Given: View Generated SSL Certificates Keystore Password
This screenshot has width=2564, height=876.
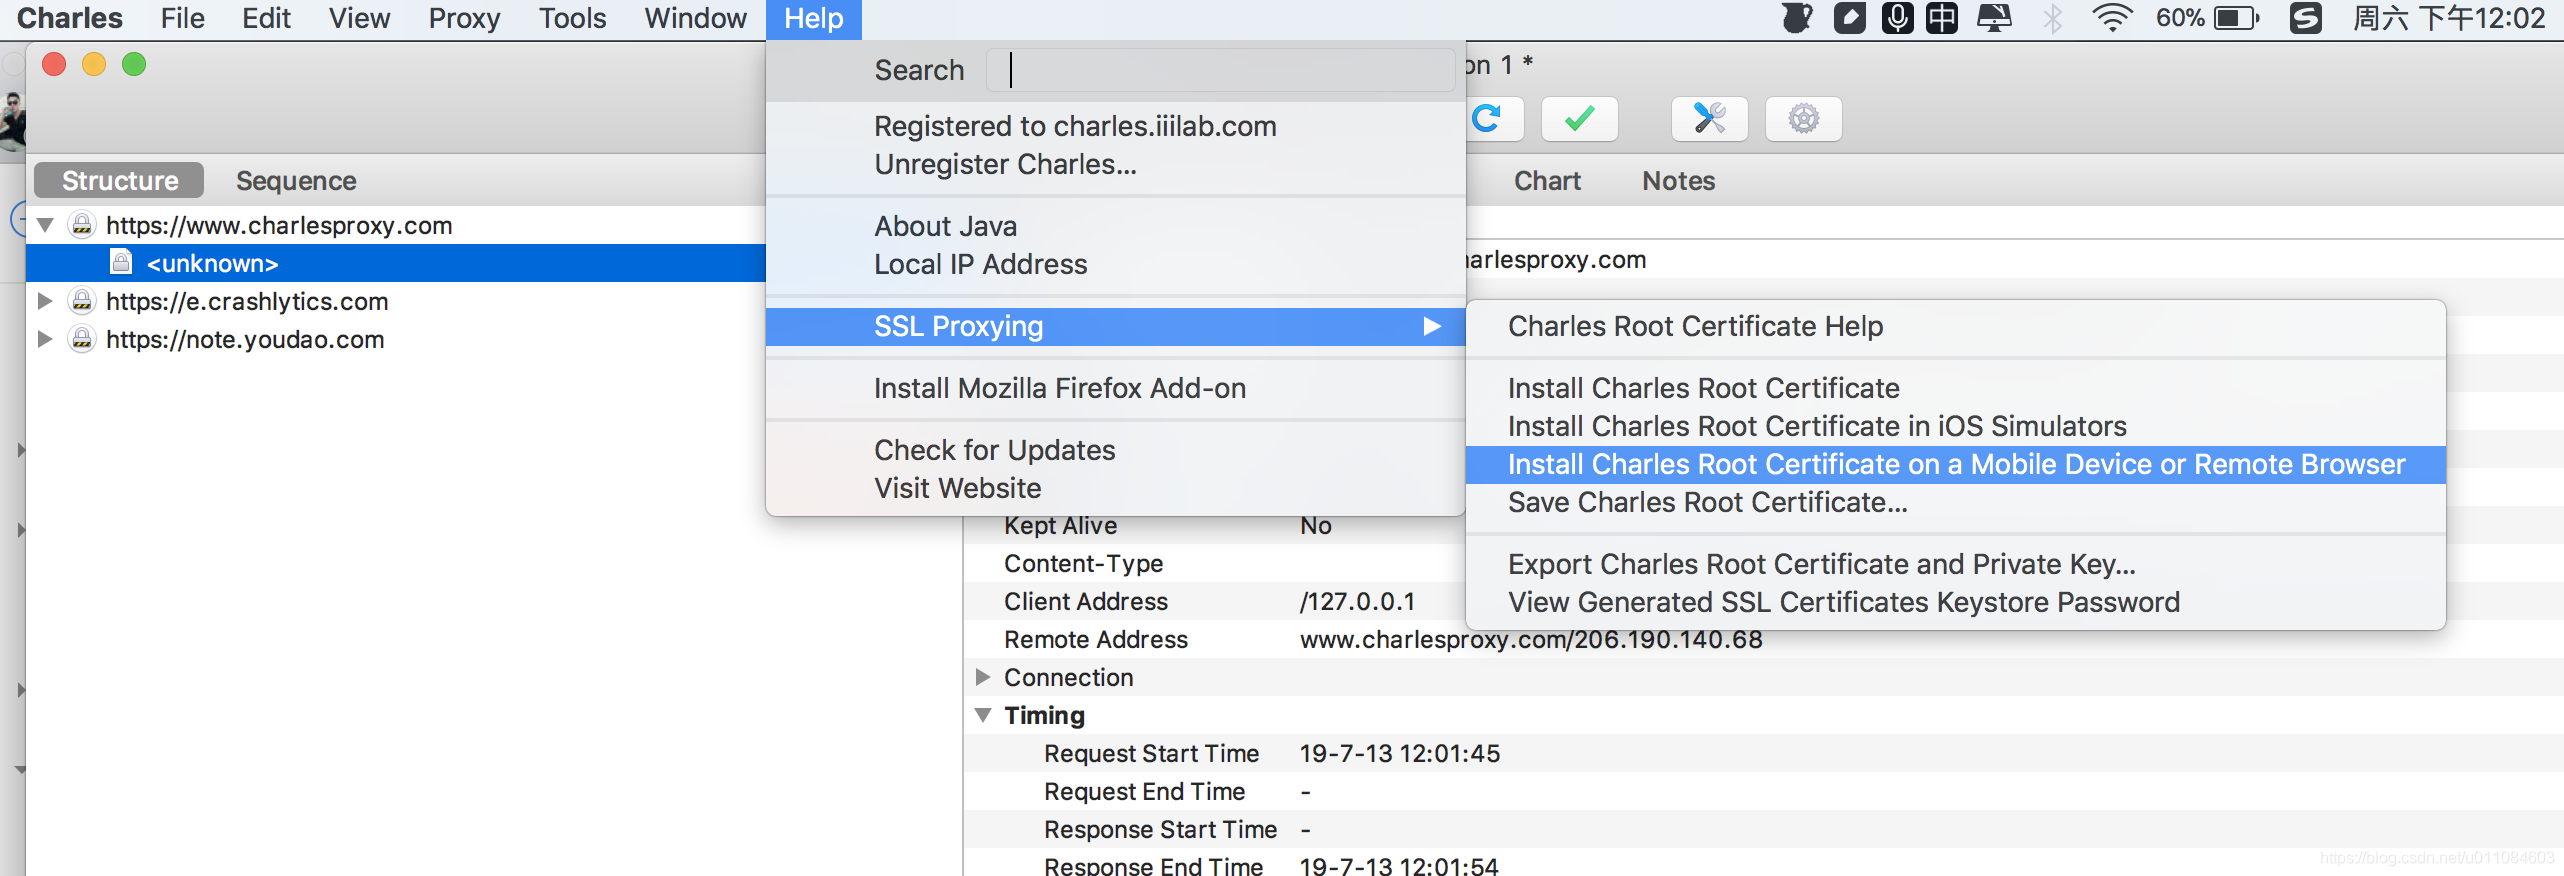Looking at the screenshot, I should point(1955,602).
